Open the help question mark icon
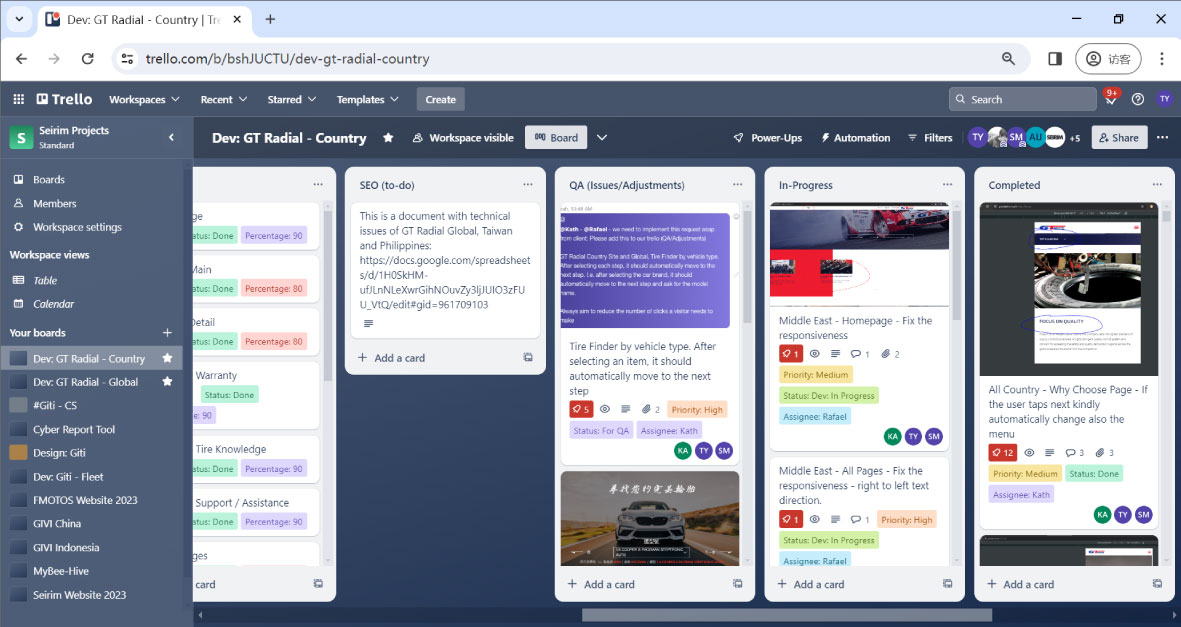 click(1137, 99)
